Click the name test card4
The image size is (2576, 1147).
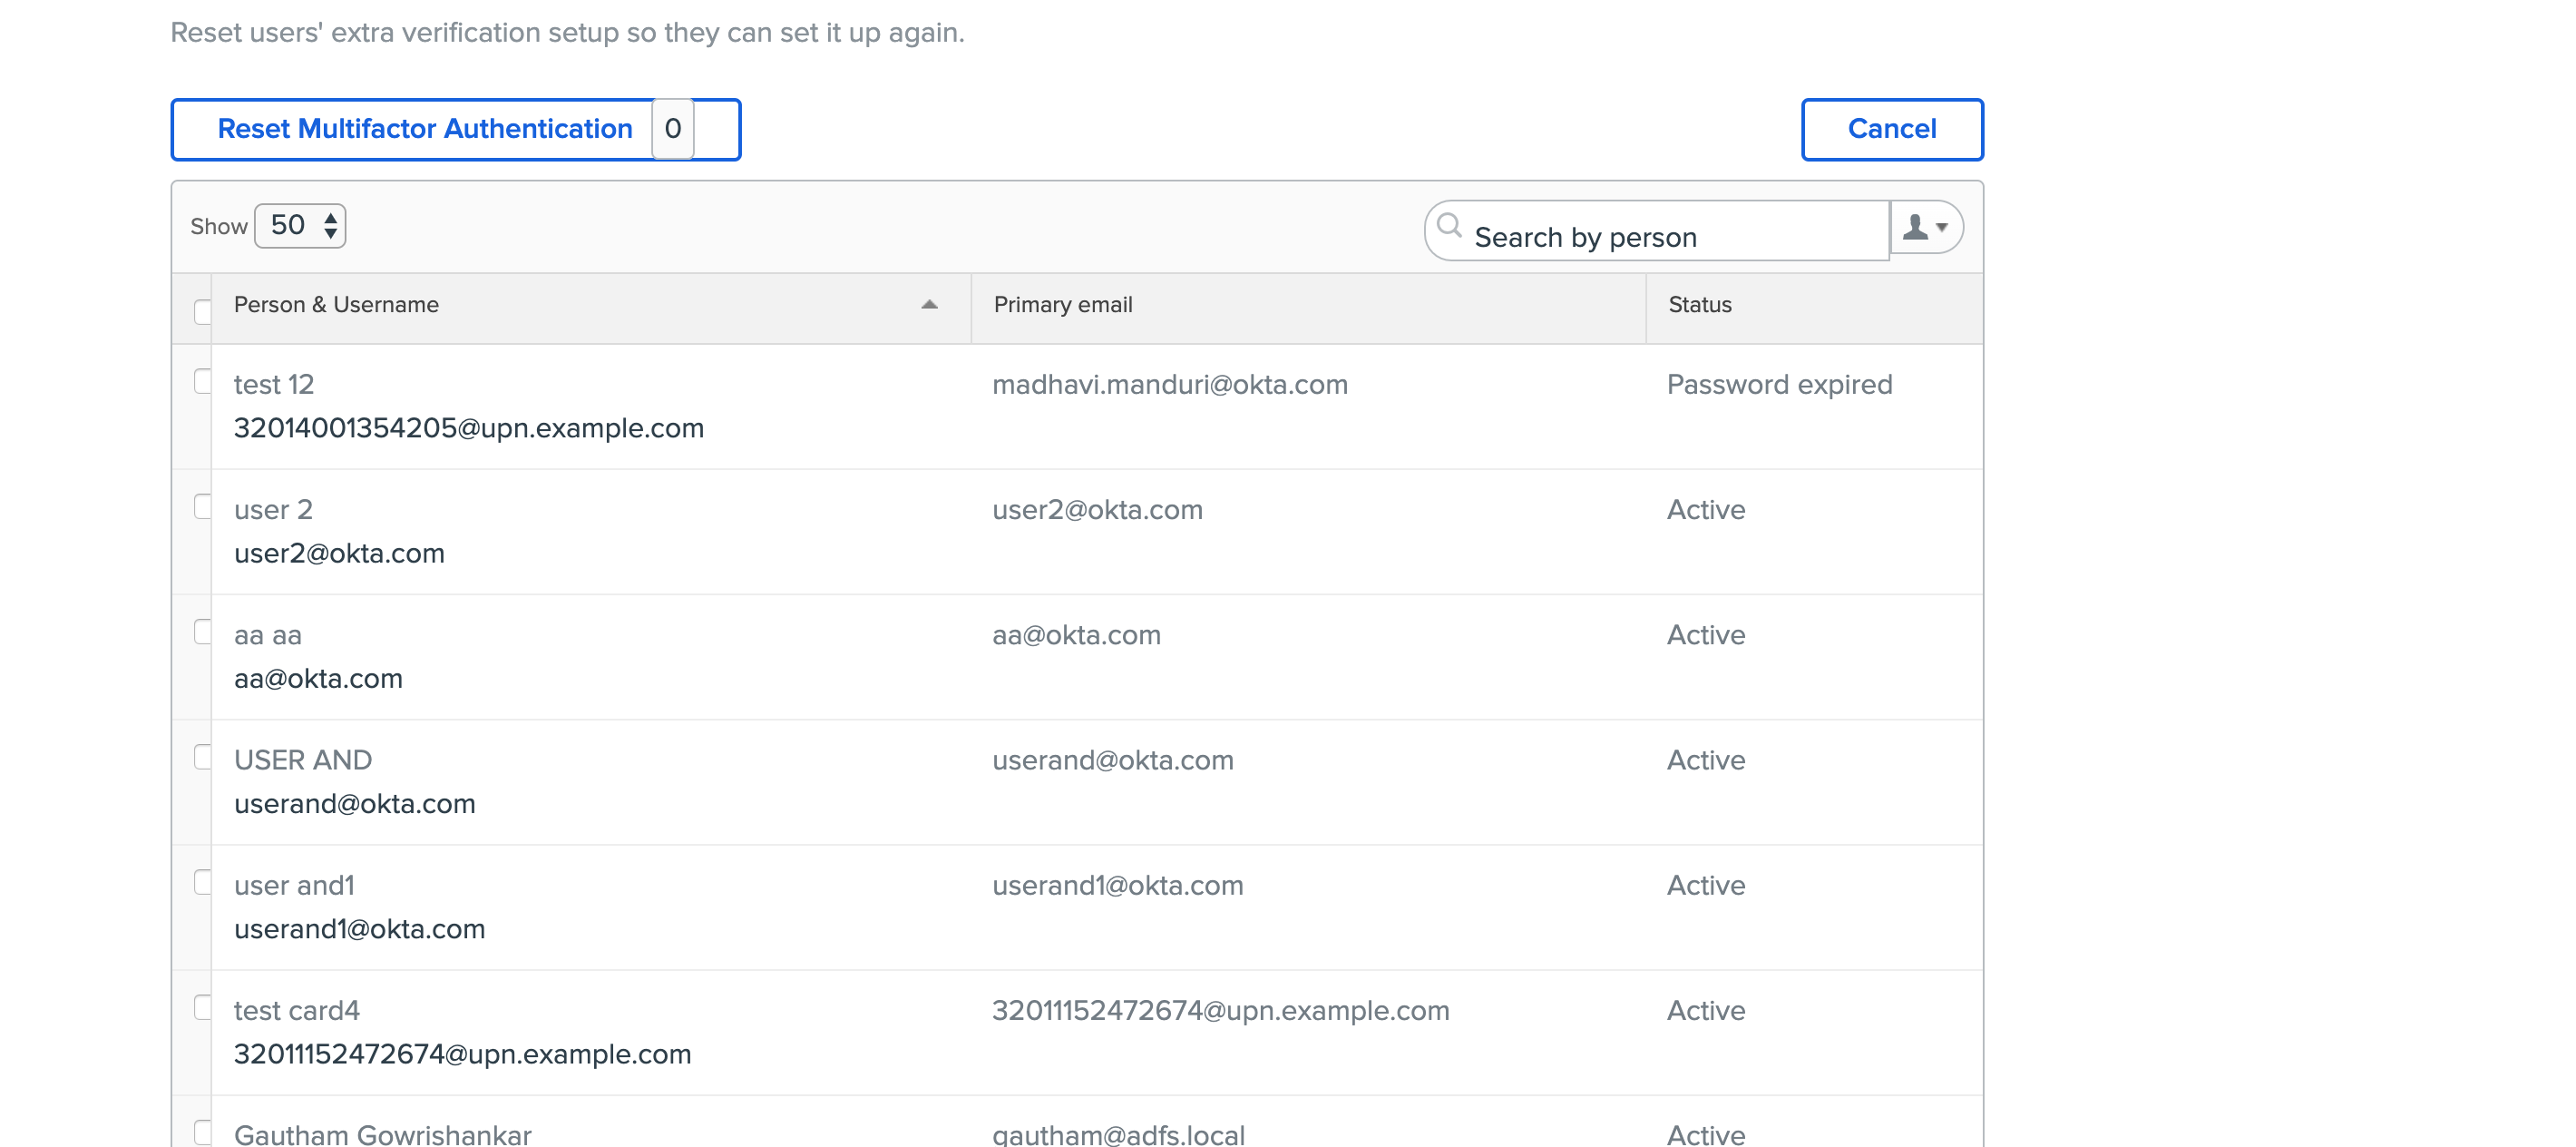click(297, 1010)
